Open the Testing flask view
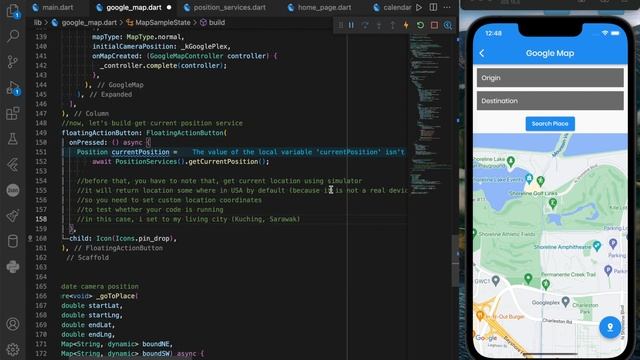The height and width of the screenshot is (360, 640). coord(13,139)
